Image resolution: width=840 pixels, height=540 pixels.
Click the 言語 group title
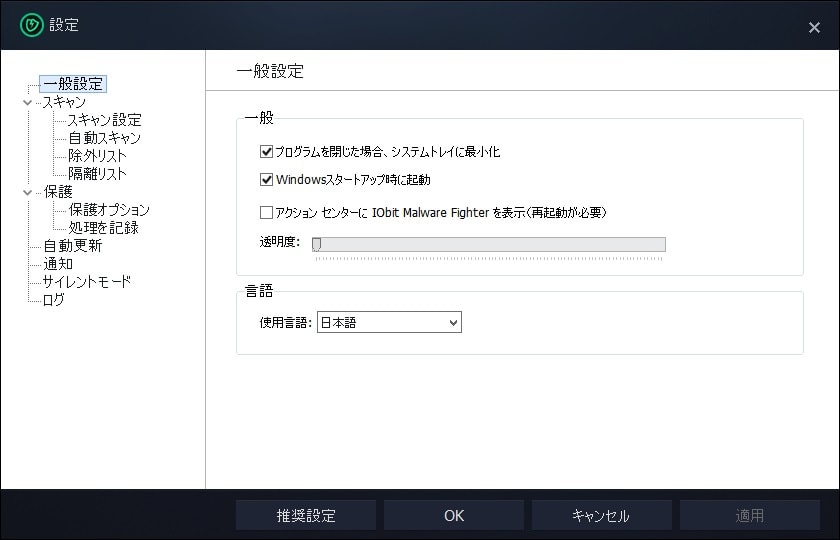259,291
